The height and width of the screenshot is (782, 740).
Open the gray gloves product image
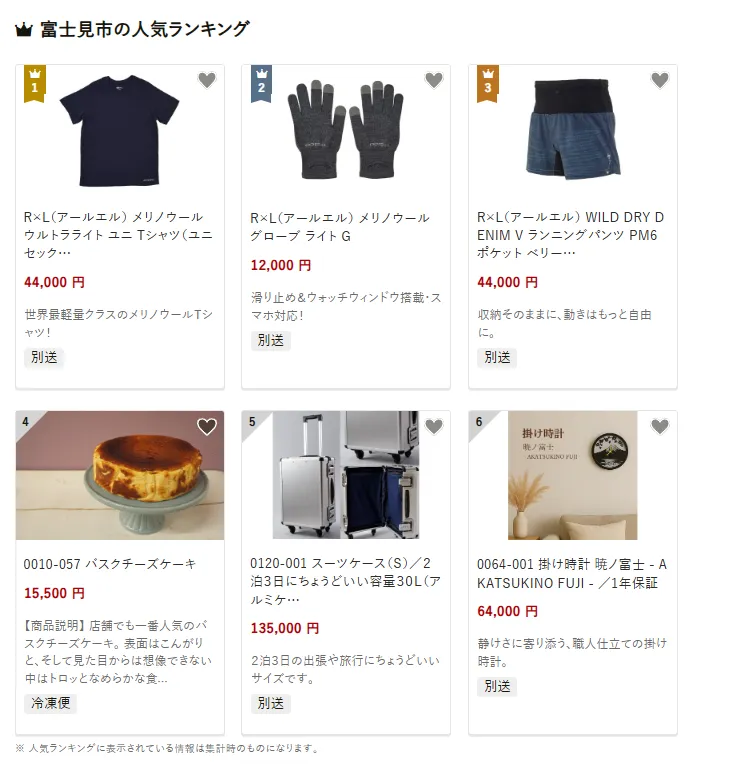tap(346, 129)
